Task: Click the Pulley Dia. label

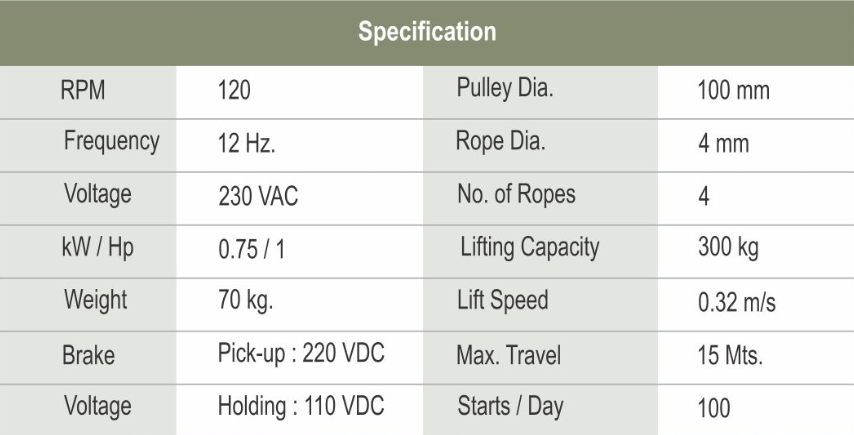Action: coord(505,89)
